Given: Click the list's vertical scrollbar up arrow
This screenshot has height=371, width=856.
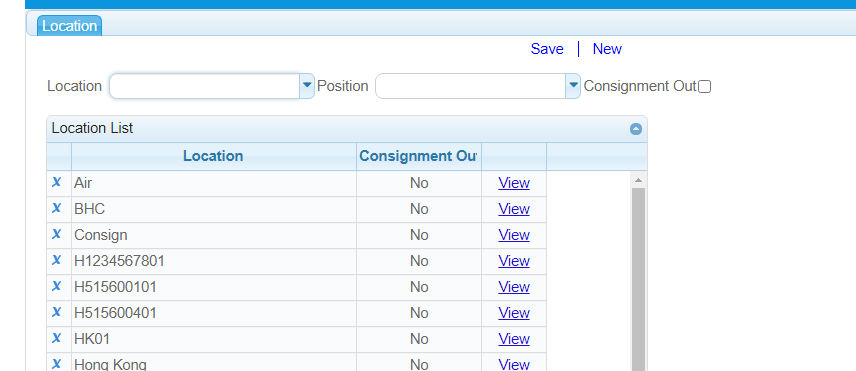Looking at the screenshot, I should coord(638,179).
